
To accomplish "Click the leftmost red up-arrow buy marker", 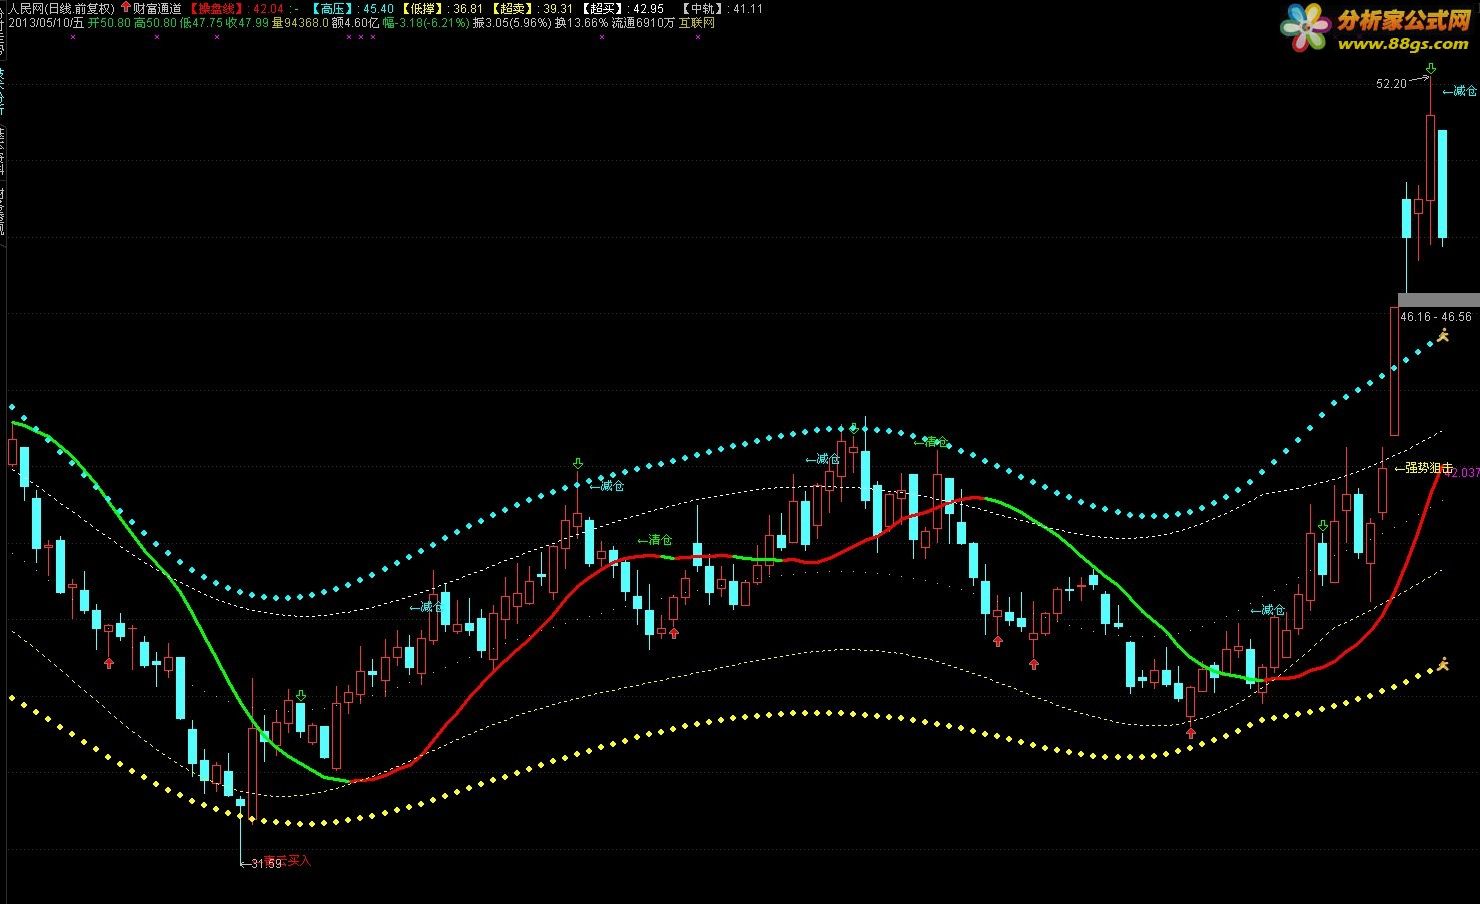I will pyautogui.click(x=109, y=662).
